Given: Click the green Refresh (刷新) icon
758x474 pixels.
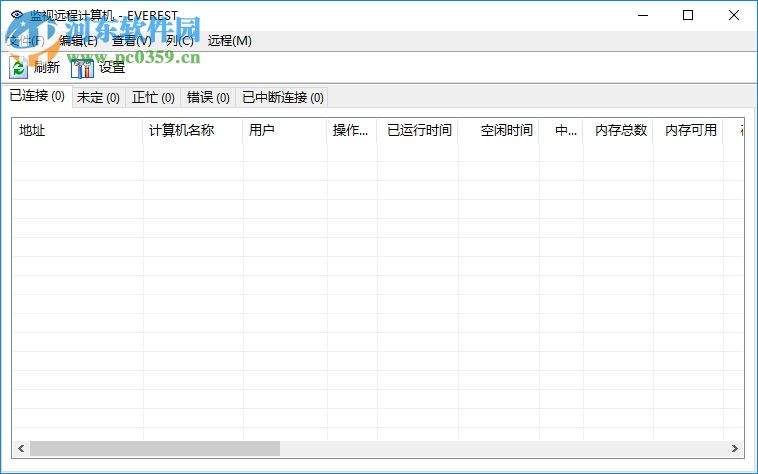Looking at the screenshot, I should click(18, 68).
